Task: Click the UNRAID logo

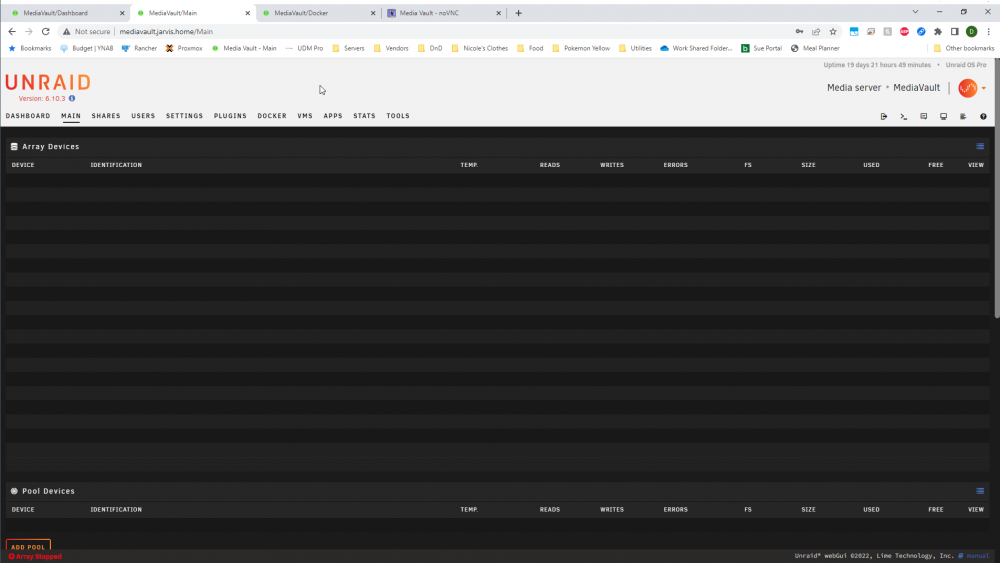Action: click(48, 82)
